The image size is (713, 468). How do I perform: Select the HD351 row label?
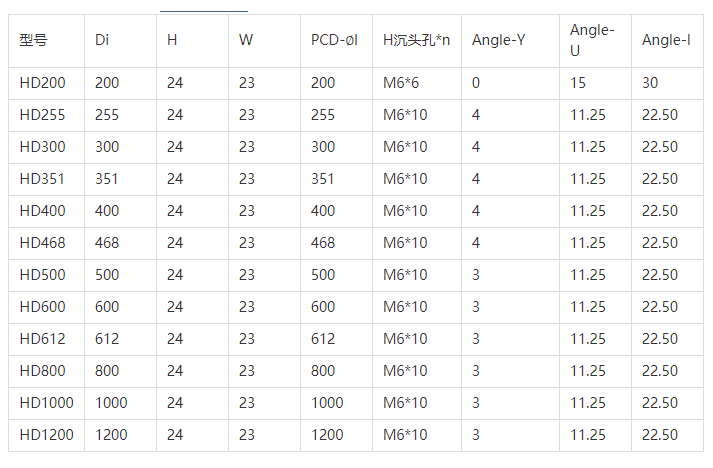42,179
